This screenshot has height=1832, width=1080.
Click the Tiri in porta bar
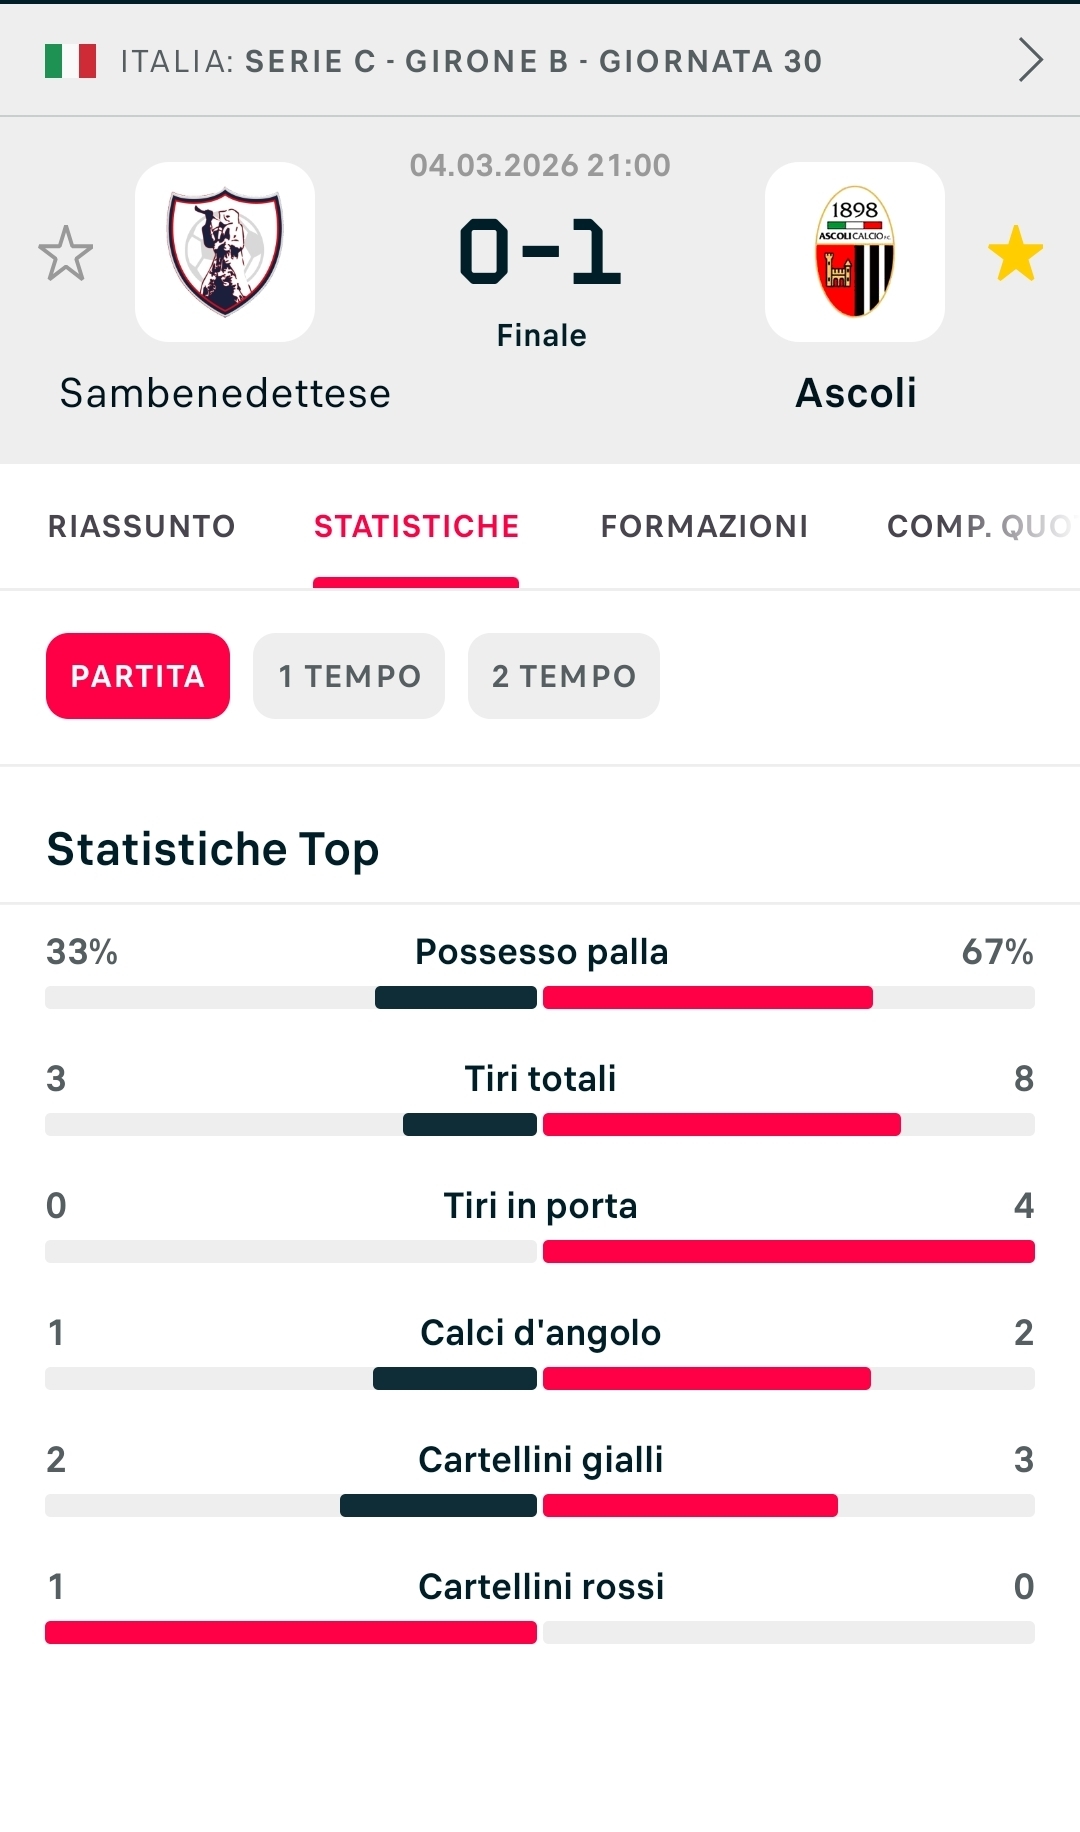(789, 1251)
